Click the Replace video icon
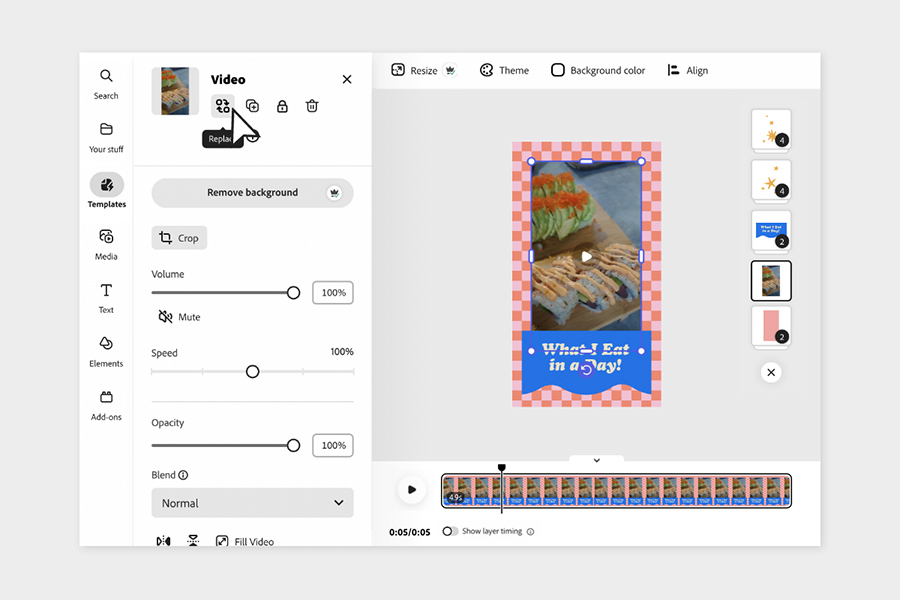 point(222,106)
